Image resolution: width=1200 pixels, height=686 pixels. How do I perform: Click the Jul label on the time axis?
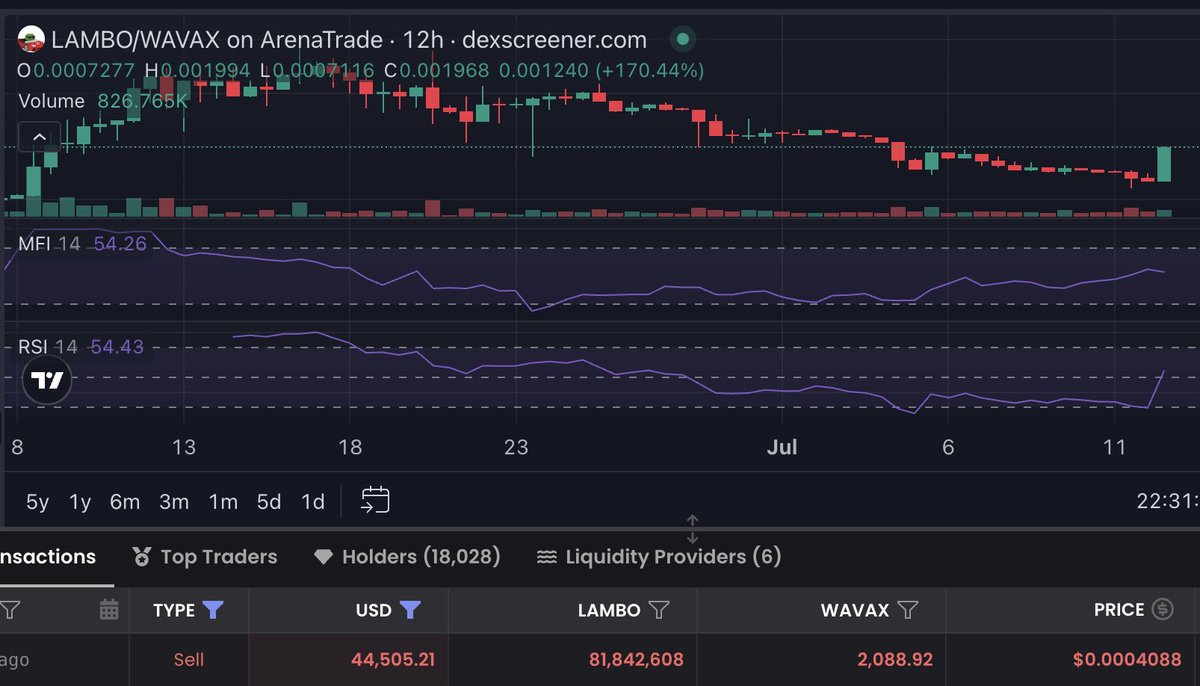pos(782,447)
